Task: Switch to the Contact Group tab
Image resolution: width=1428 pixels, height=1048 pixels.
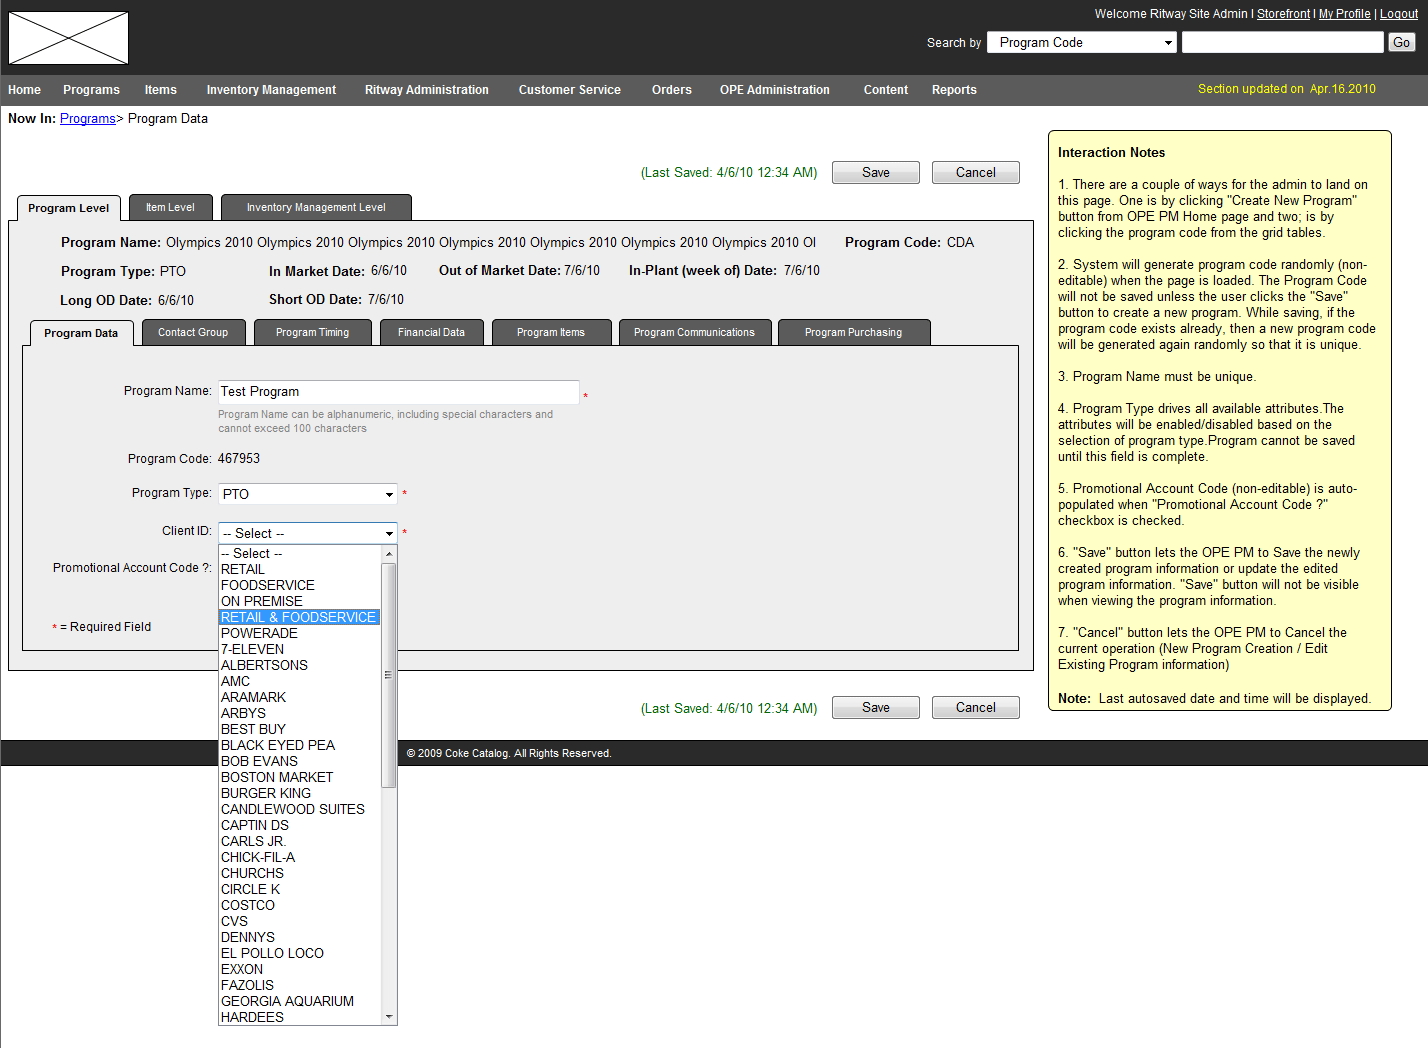Action: pyautogui.click(x=193, y=331)
